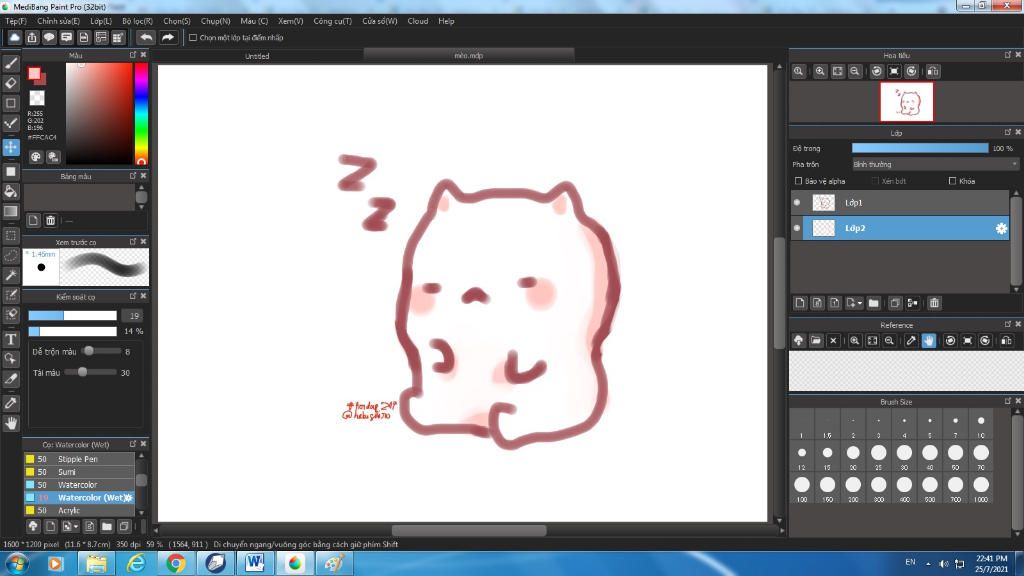
Task: Open the Bộ lọc(R) menu
Action: pyautogui.click(x=137, y=21)
